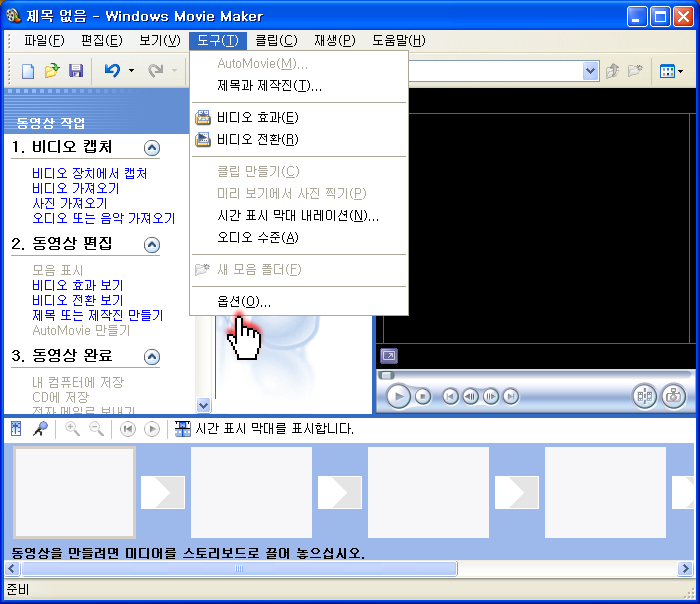Choose 비디오 효과(E) from the menu
The image size is (700, 604).
(x=299, y=117)
